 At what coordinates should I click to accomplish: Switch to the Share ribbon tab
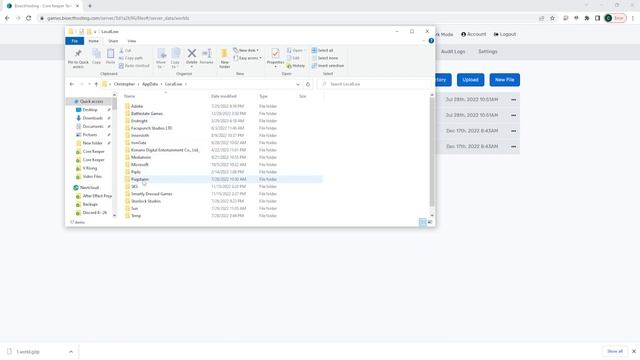point(113,41)
